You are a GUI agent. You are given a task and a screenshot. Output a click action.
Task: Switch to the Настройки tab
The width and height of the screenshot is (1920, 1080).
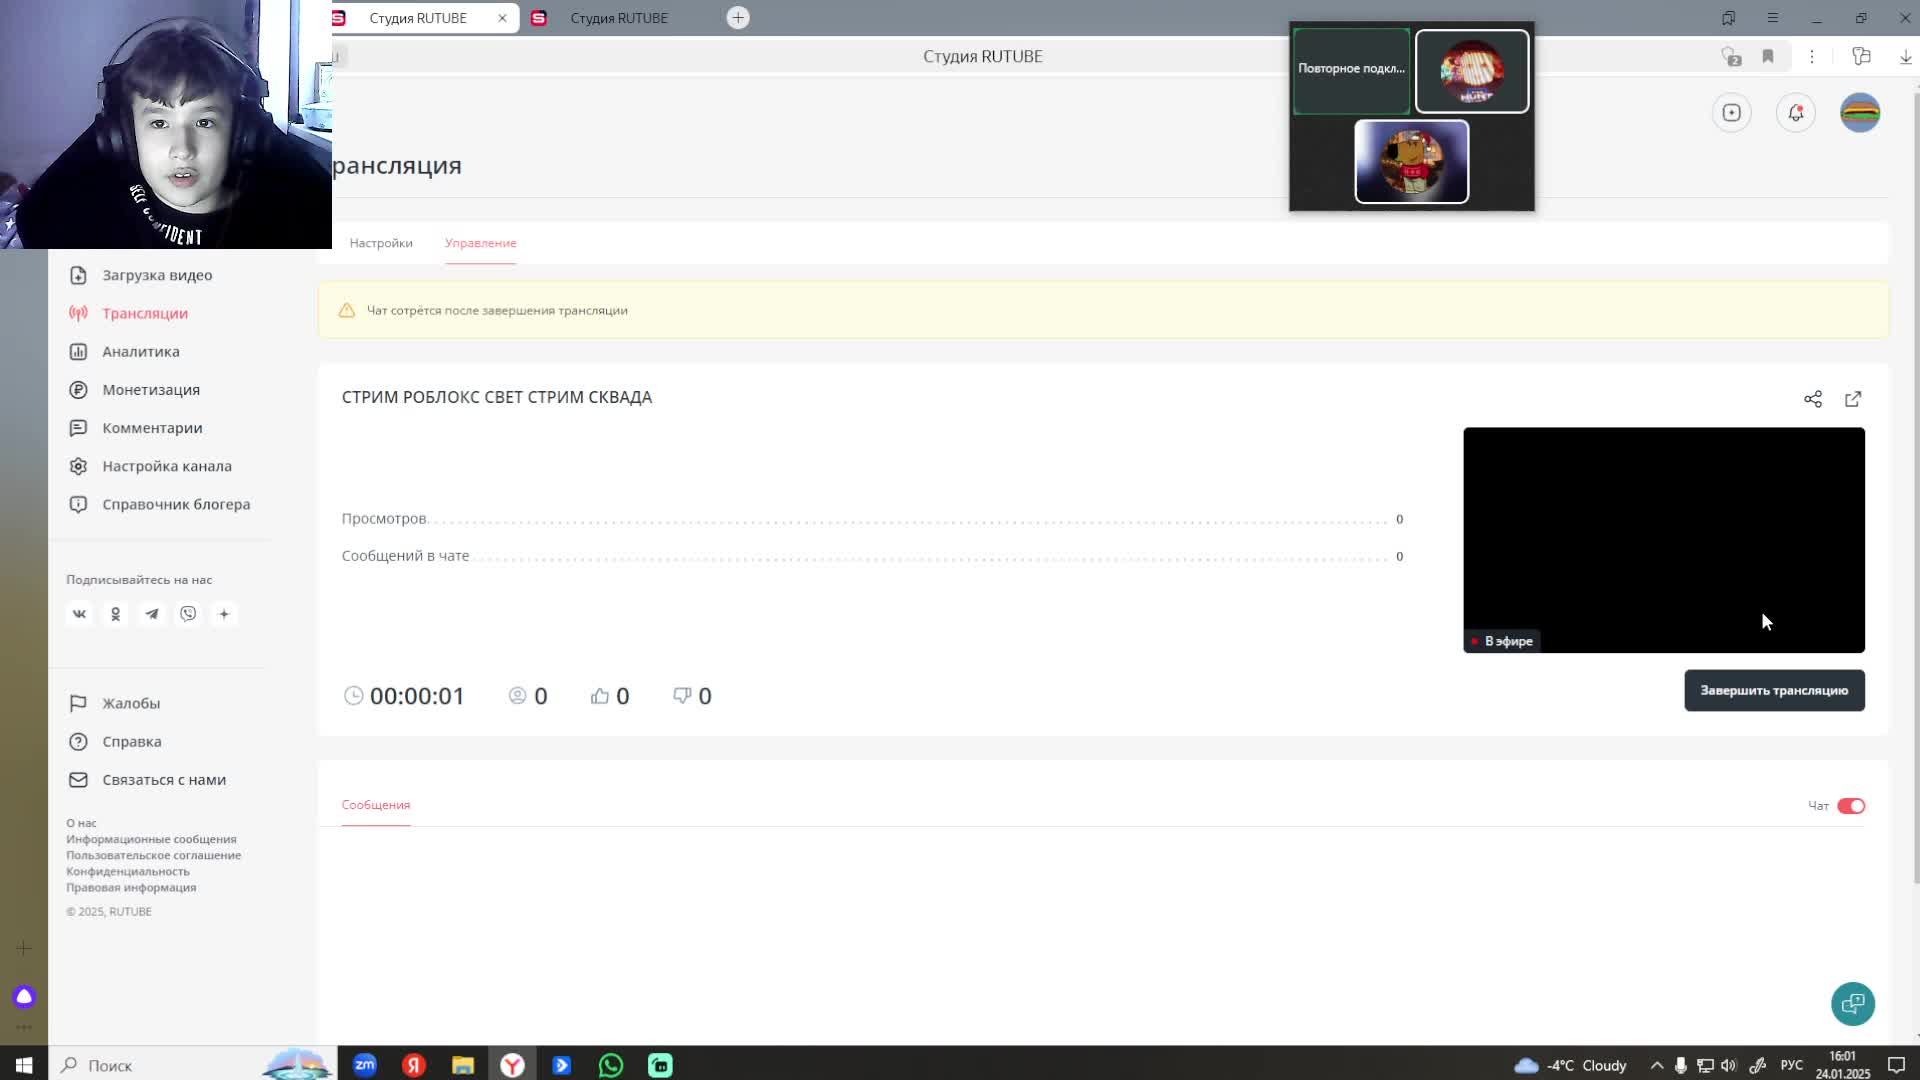(381, 243)
